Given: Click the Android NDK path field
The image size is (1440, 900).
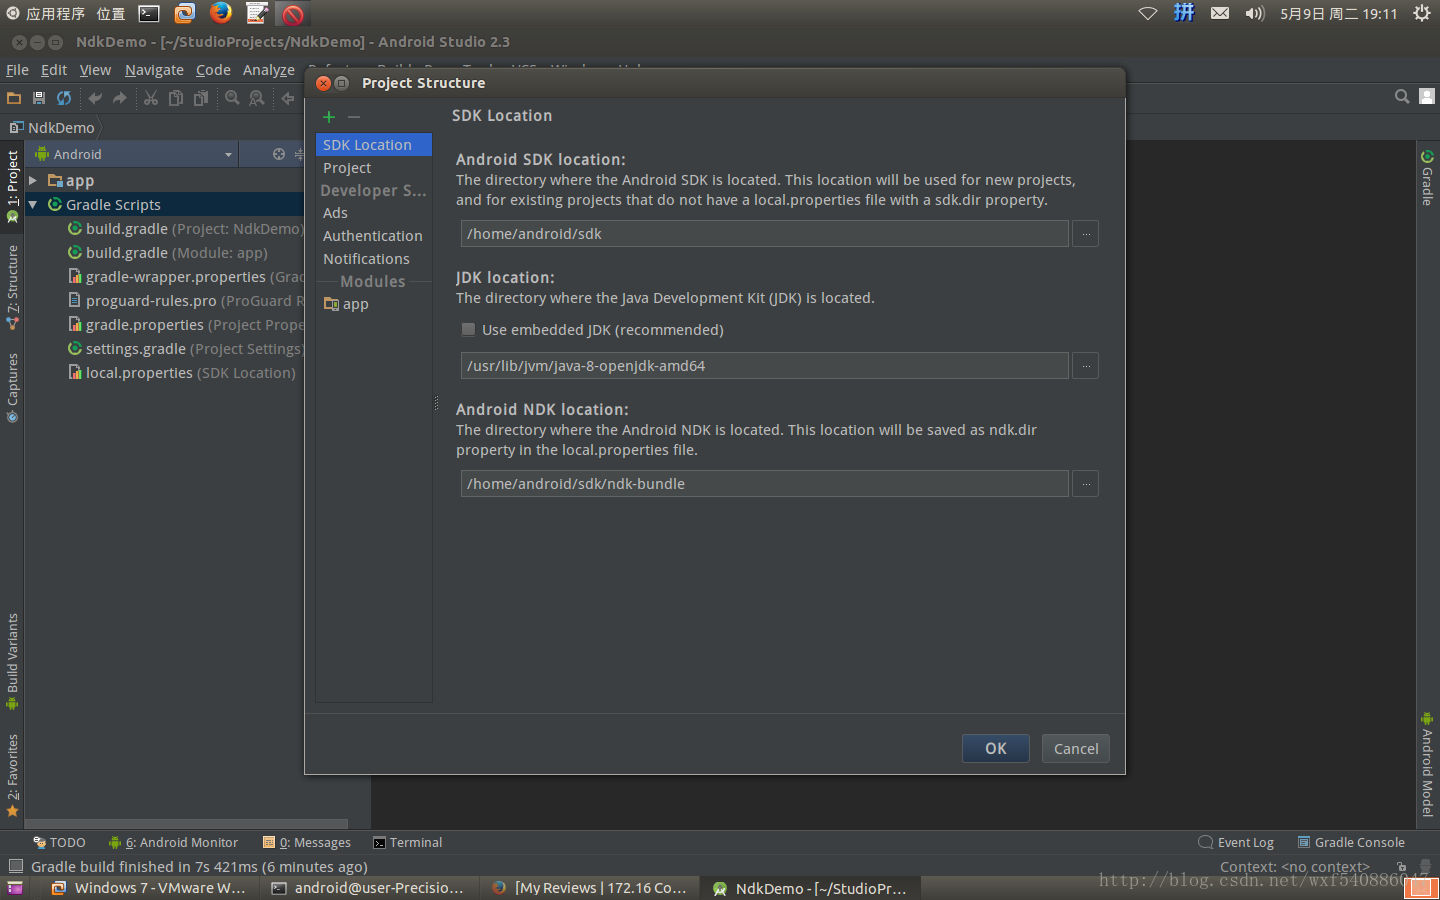Looking at the screenshot, I should (764, 484).
